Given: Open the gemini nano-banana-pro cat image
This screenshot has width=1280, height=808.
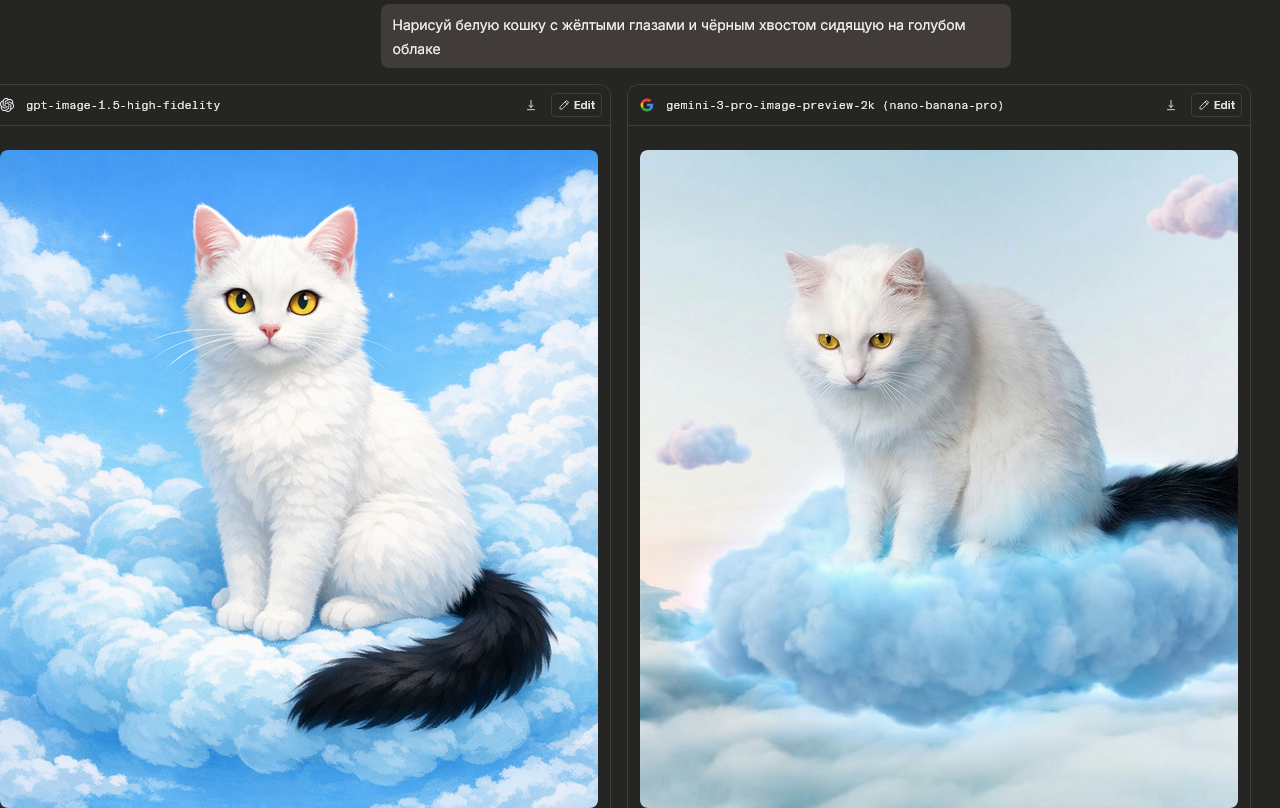Looking at the screenshot, I should coord(939,479).
